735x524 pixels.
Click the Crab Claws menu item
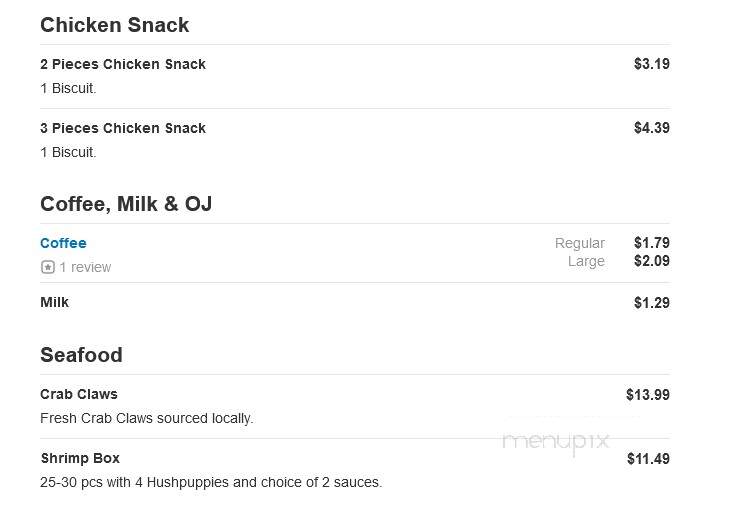click(79, 394)
